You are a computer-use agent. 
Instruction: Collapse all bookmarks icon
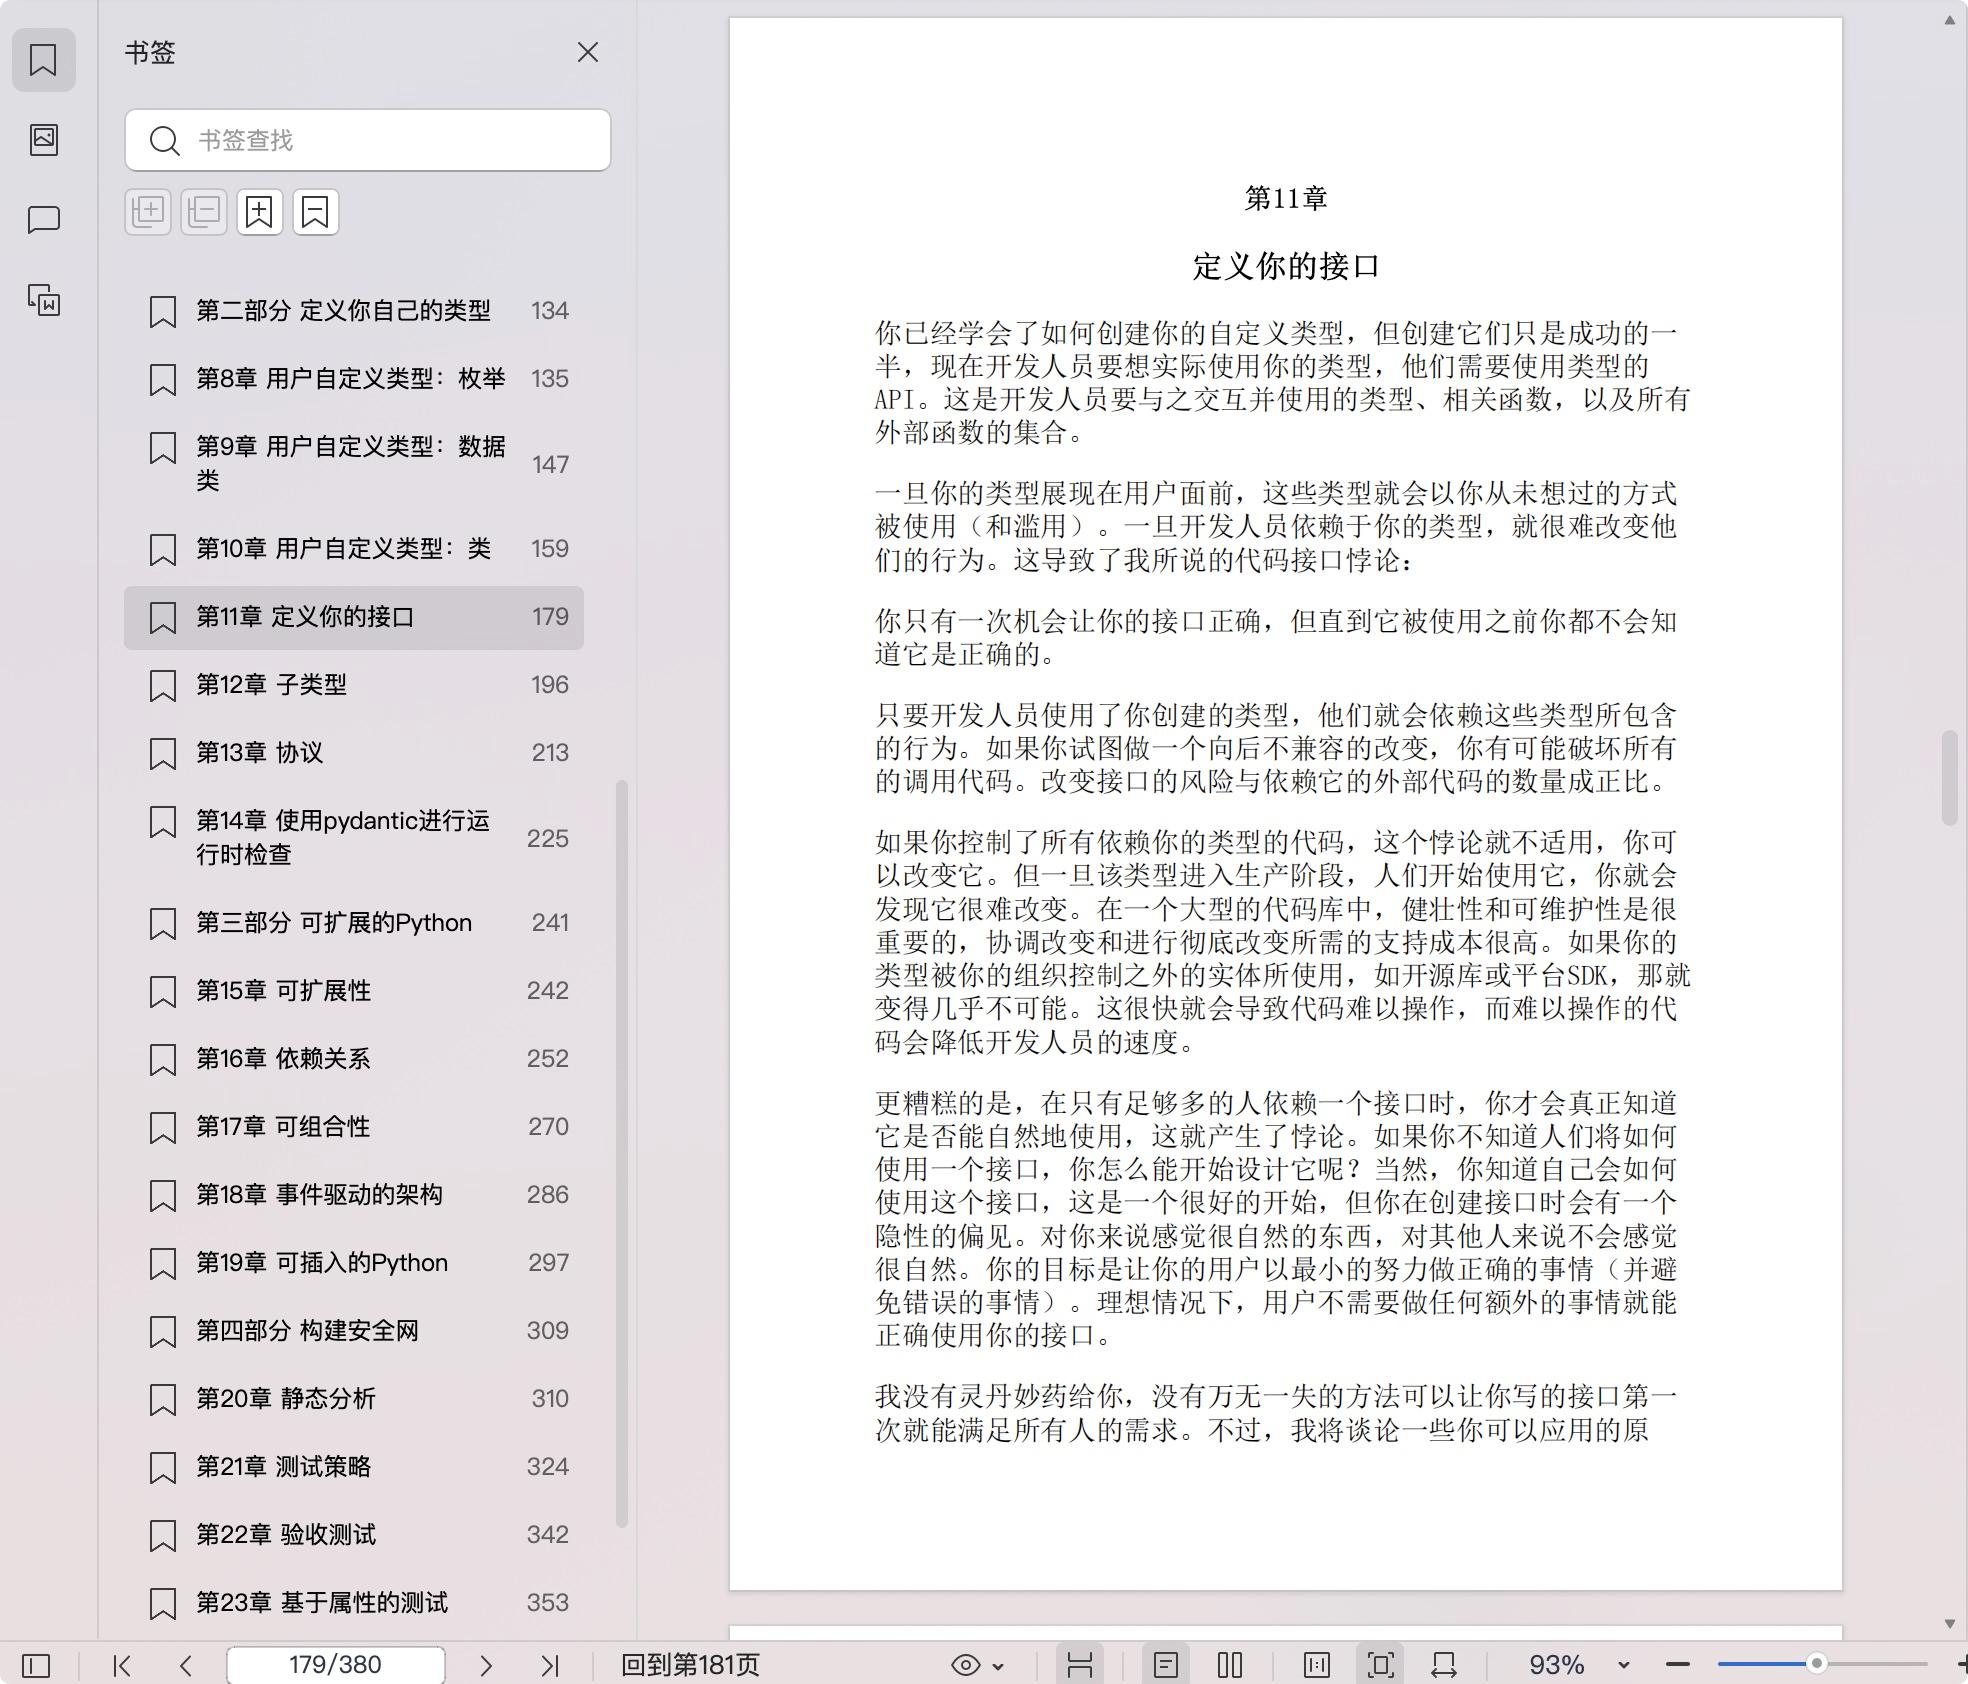pos(204,212)
